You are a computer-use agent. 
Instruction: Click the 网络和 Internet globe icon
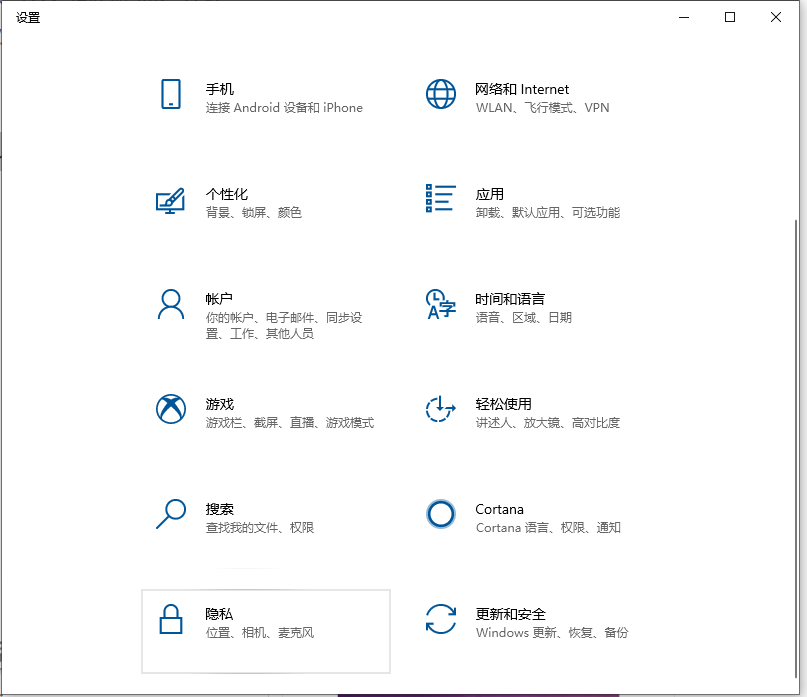440,94
